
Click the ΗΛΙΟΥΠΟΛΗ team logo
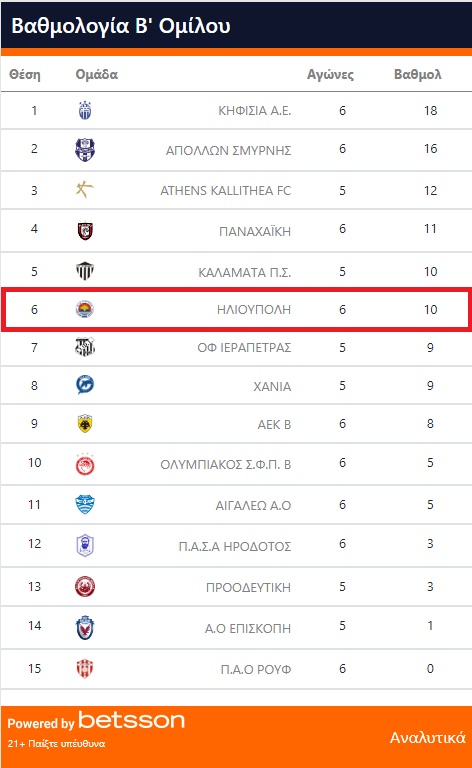(85, 309)
